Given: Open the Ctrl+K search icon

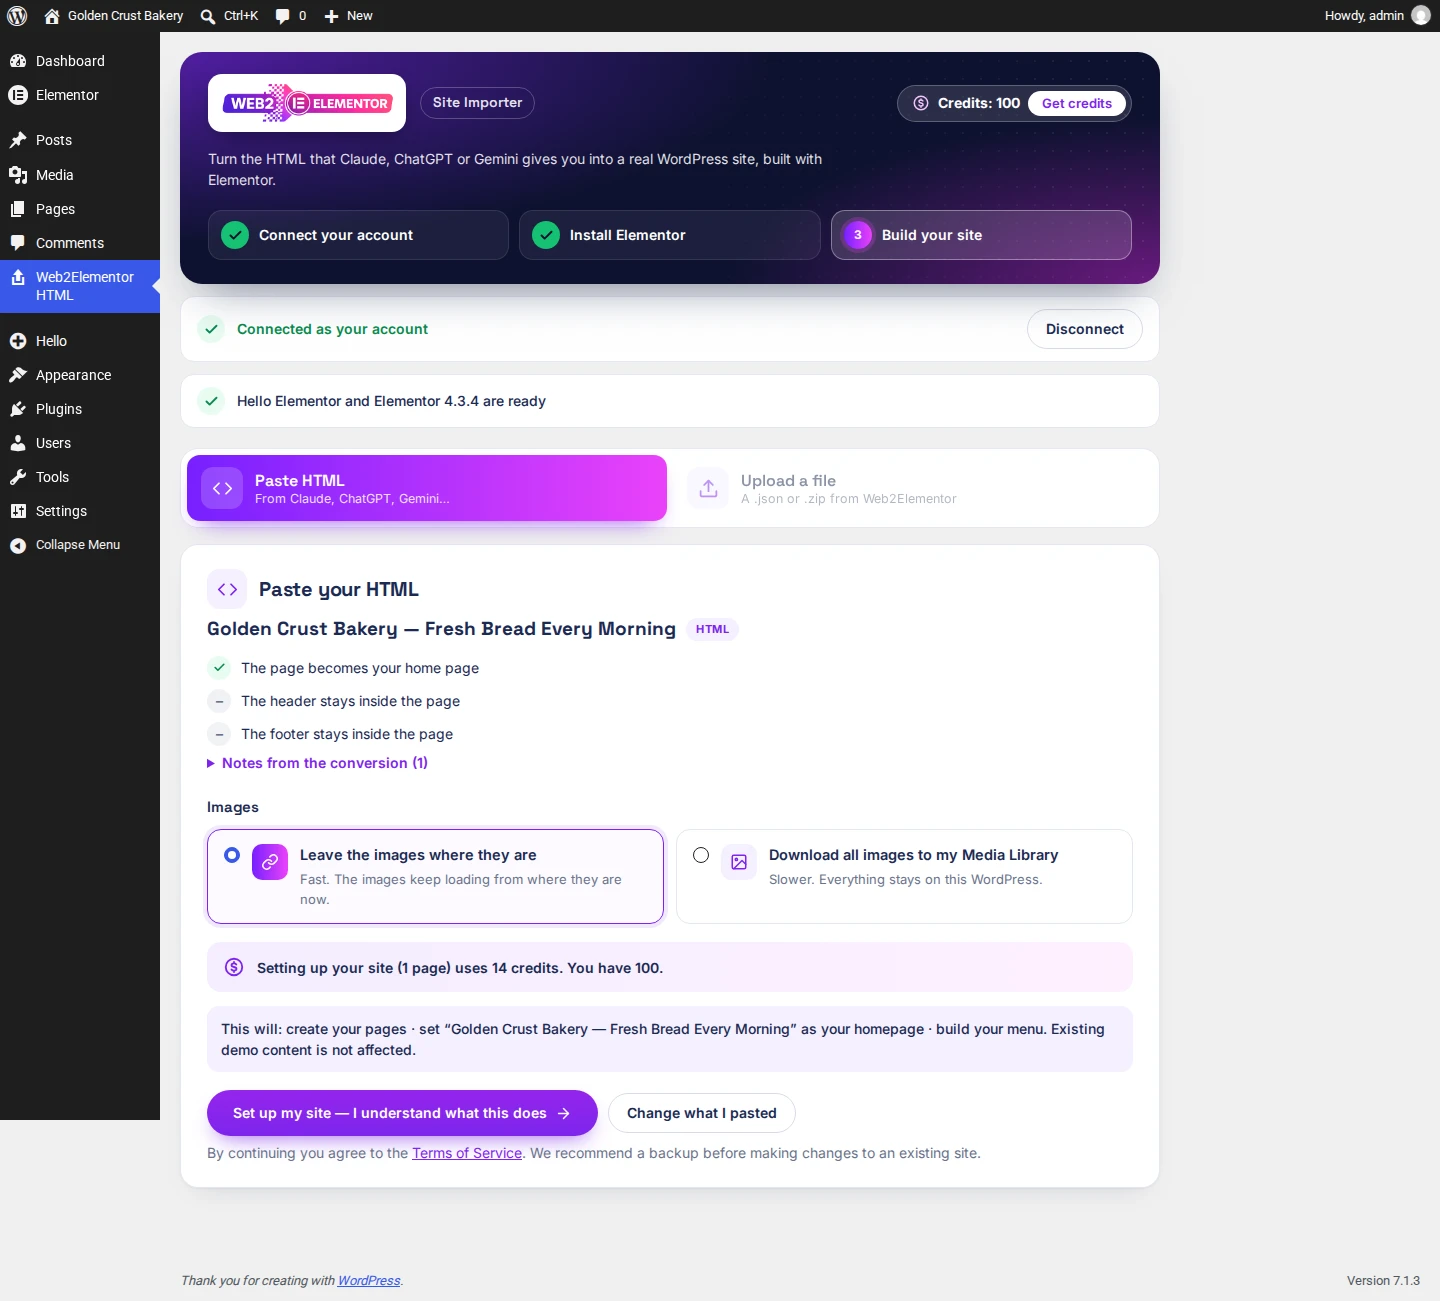Looking at the screenshot, I should [x=208, y=16].
